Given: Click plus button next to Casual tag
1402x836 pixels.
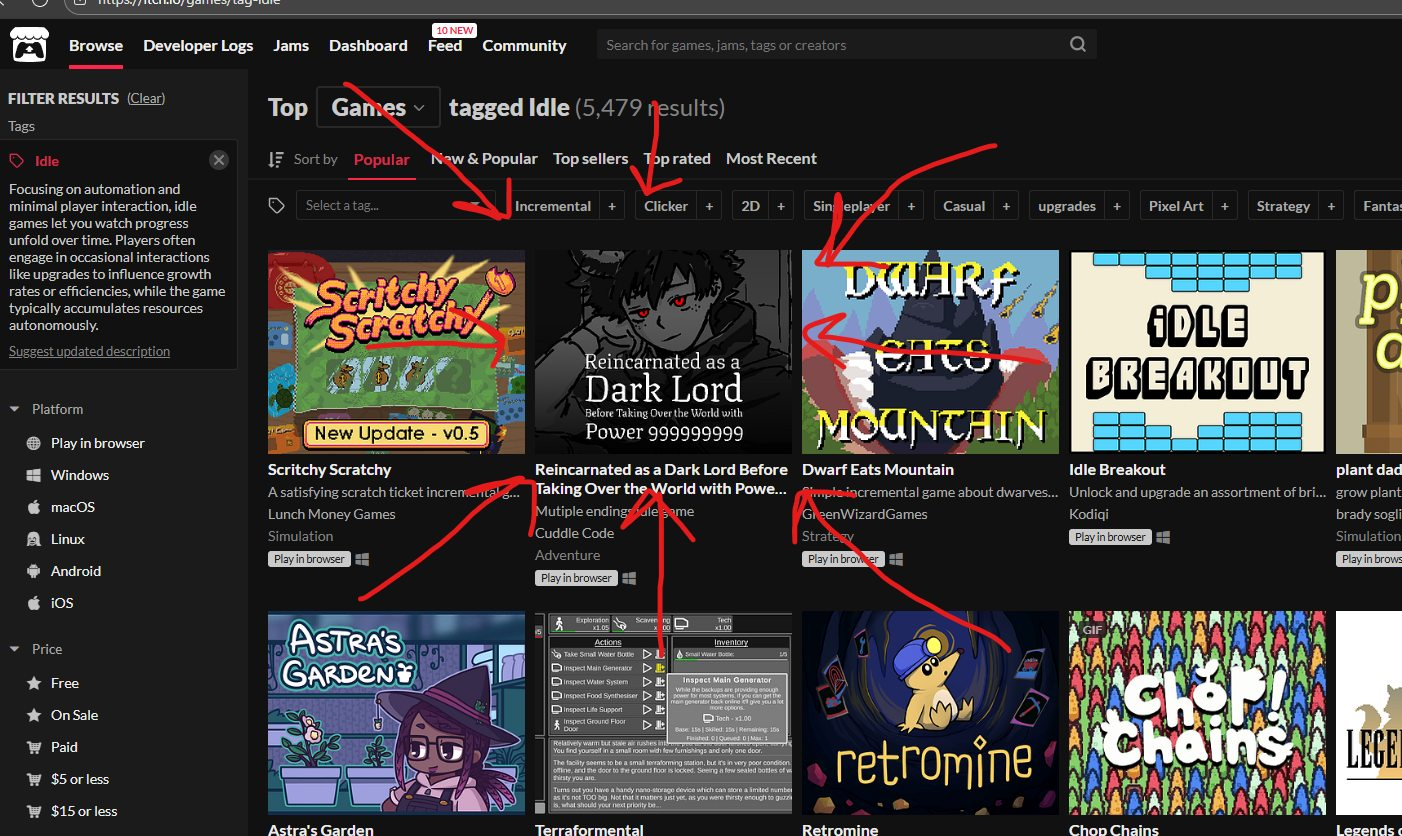Looking at the screenshot, I should tap(1006, 206).
